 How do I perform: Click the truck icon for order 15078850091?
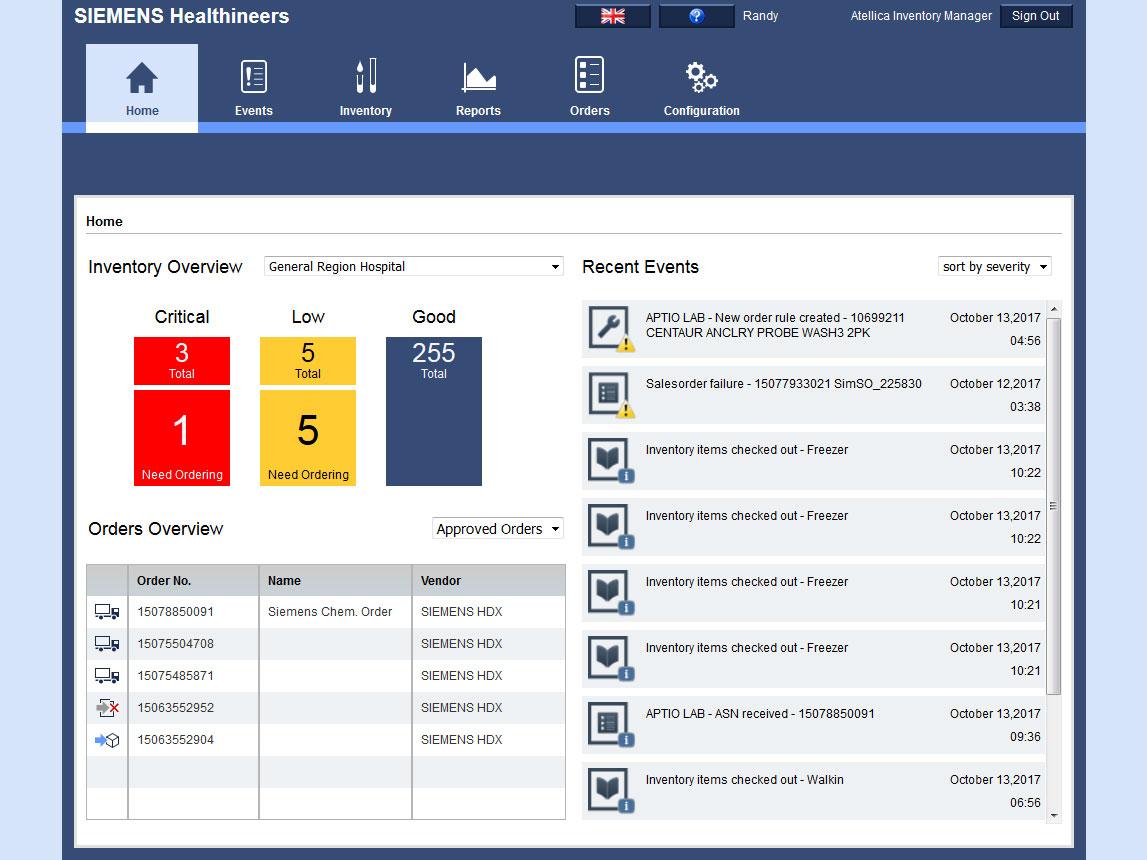(x=107, y=612)
